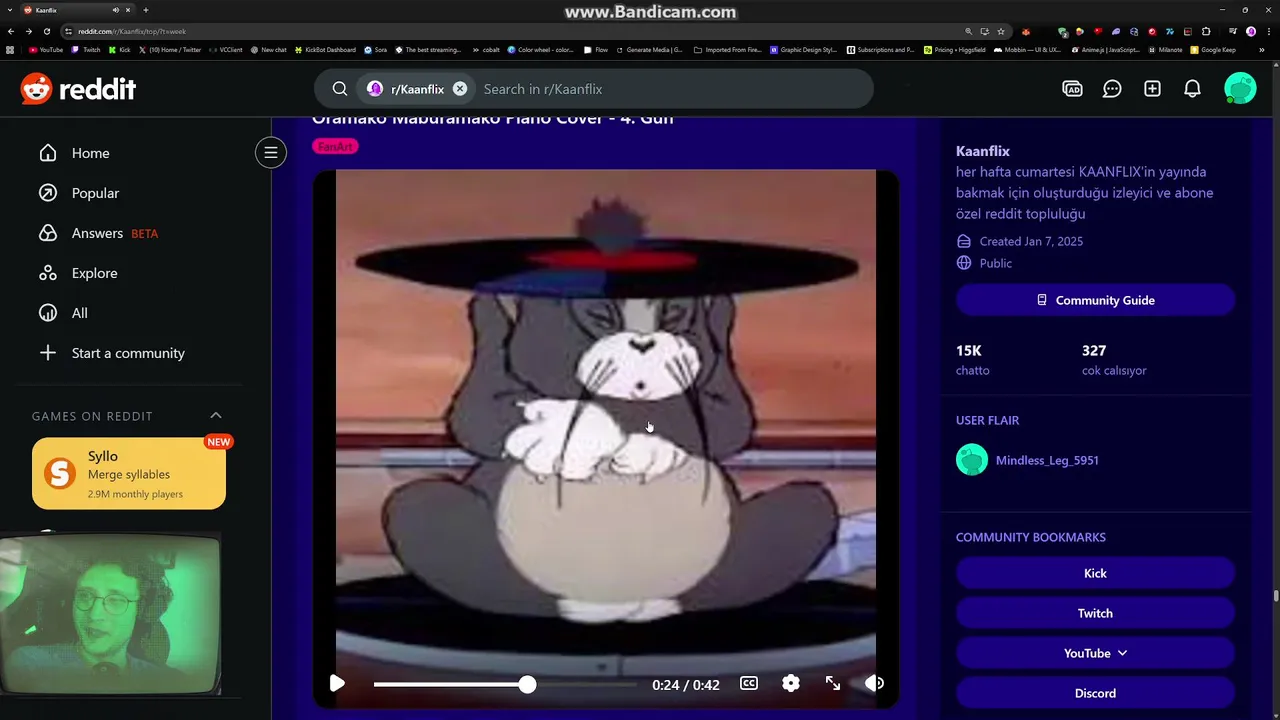The height and width of the screenshot is (720, 1280).
Task: Seek on the video progress bar
Action: [505, 684]
